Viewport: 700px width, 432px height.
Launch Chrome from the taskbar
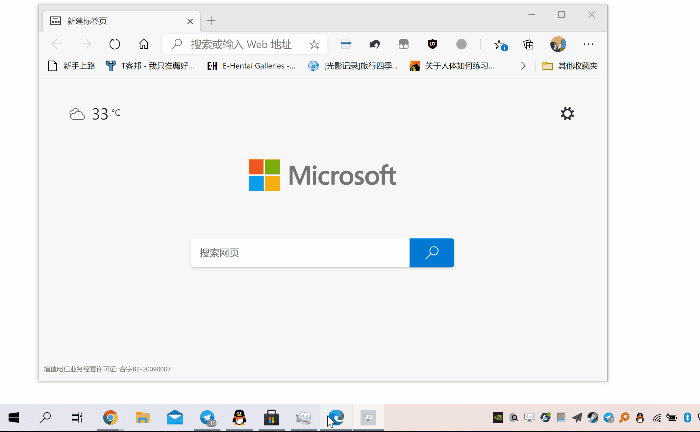110,418
